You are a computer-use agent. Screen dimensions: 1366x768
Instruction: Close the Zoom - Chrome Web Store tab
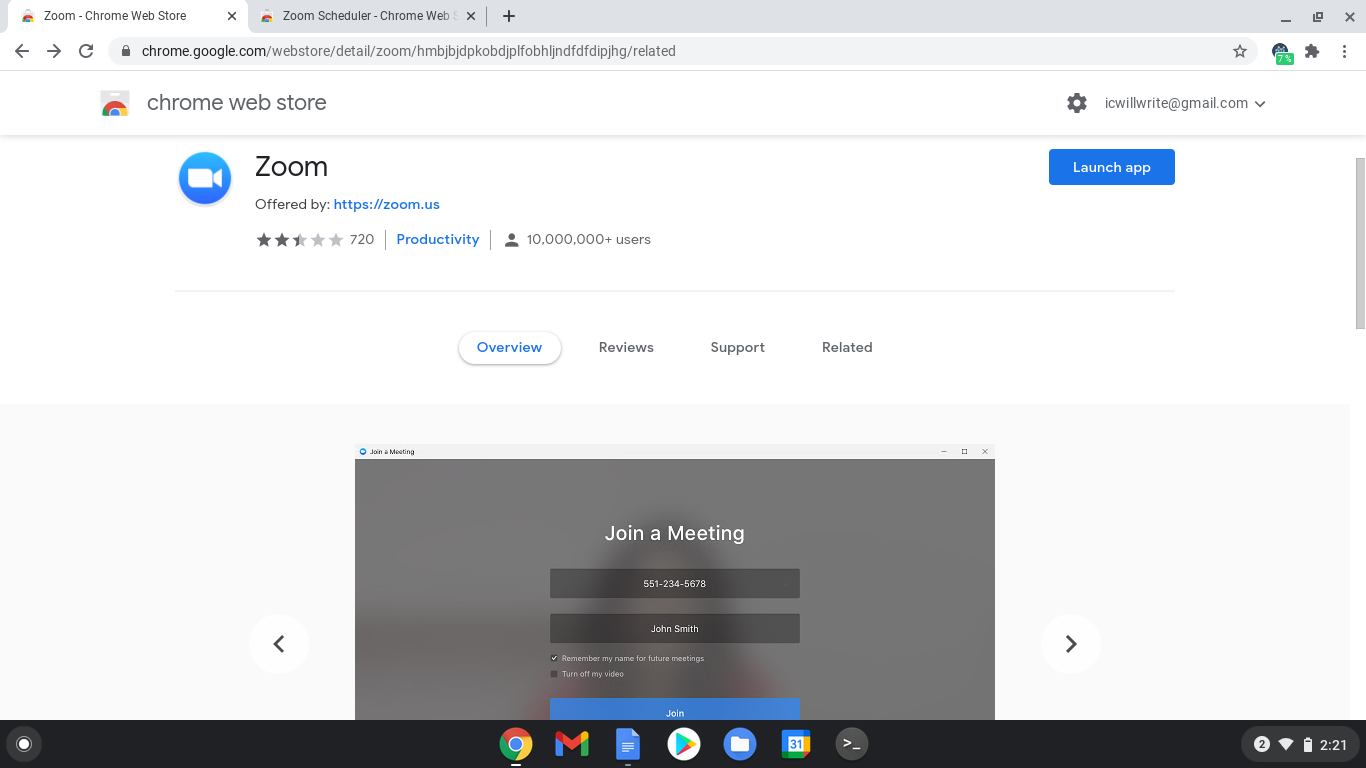point(232,16)
